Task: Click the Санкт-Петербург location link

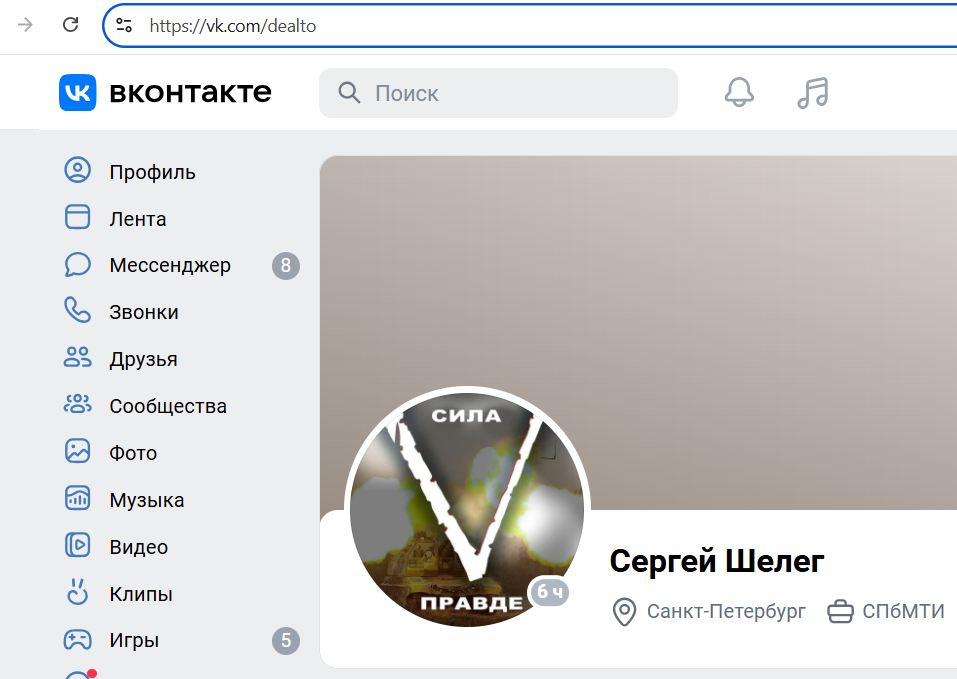Action: coord(726,611)
